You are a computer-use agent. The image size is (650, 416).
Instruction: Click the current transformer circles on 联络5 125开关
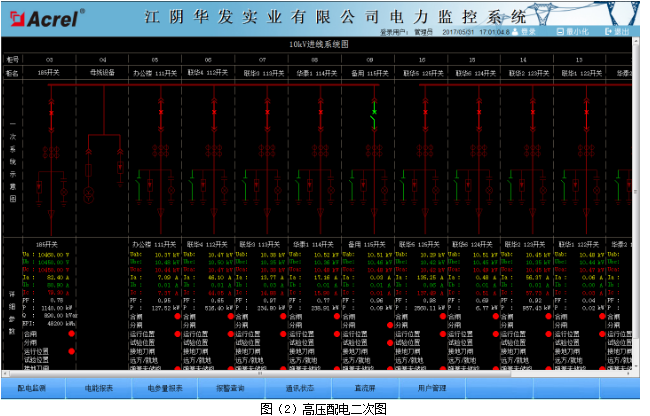[425, 151]
